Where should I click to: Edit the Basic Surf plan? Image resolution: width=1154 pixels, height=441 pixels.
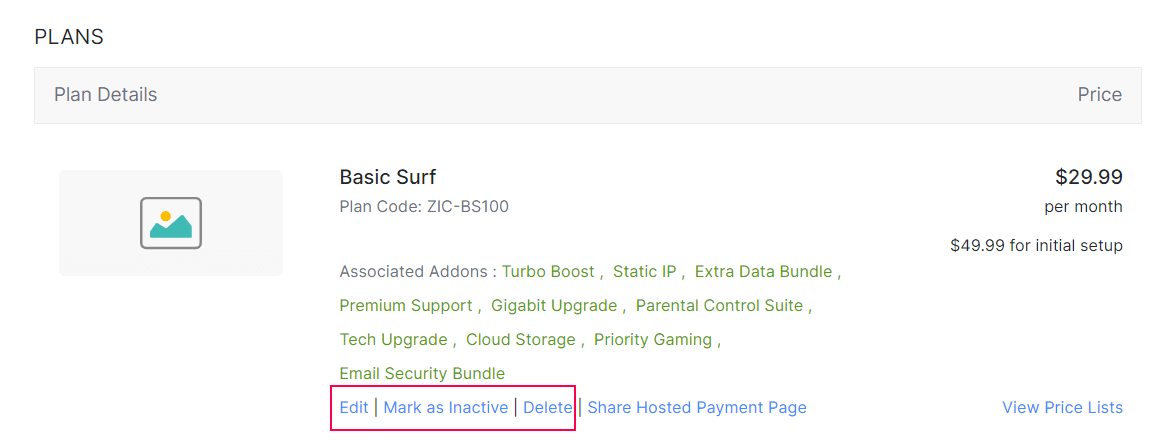click(x=354, y=407)
